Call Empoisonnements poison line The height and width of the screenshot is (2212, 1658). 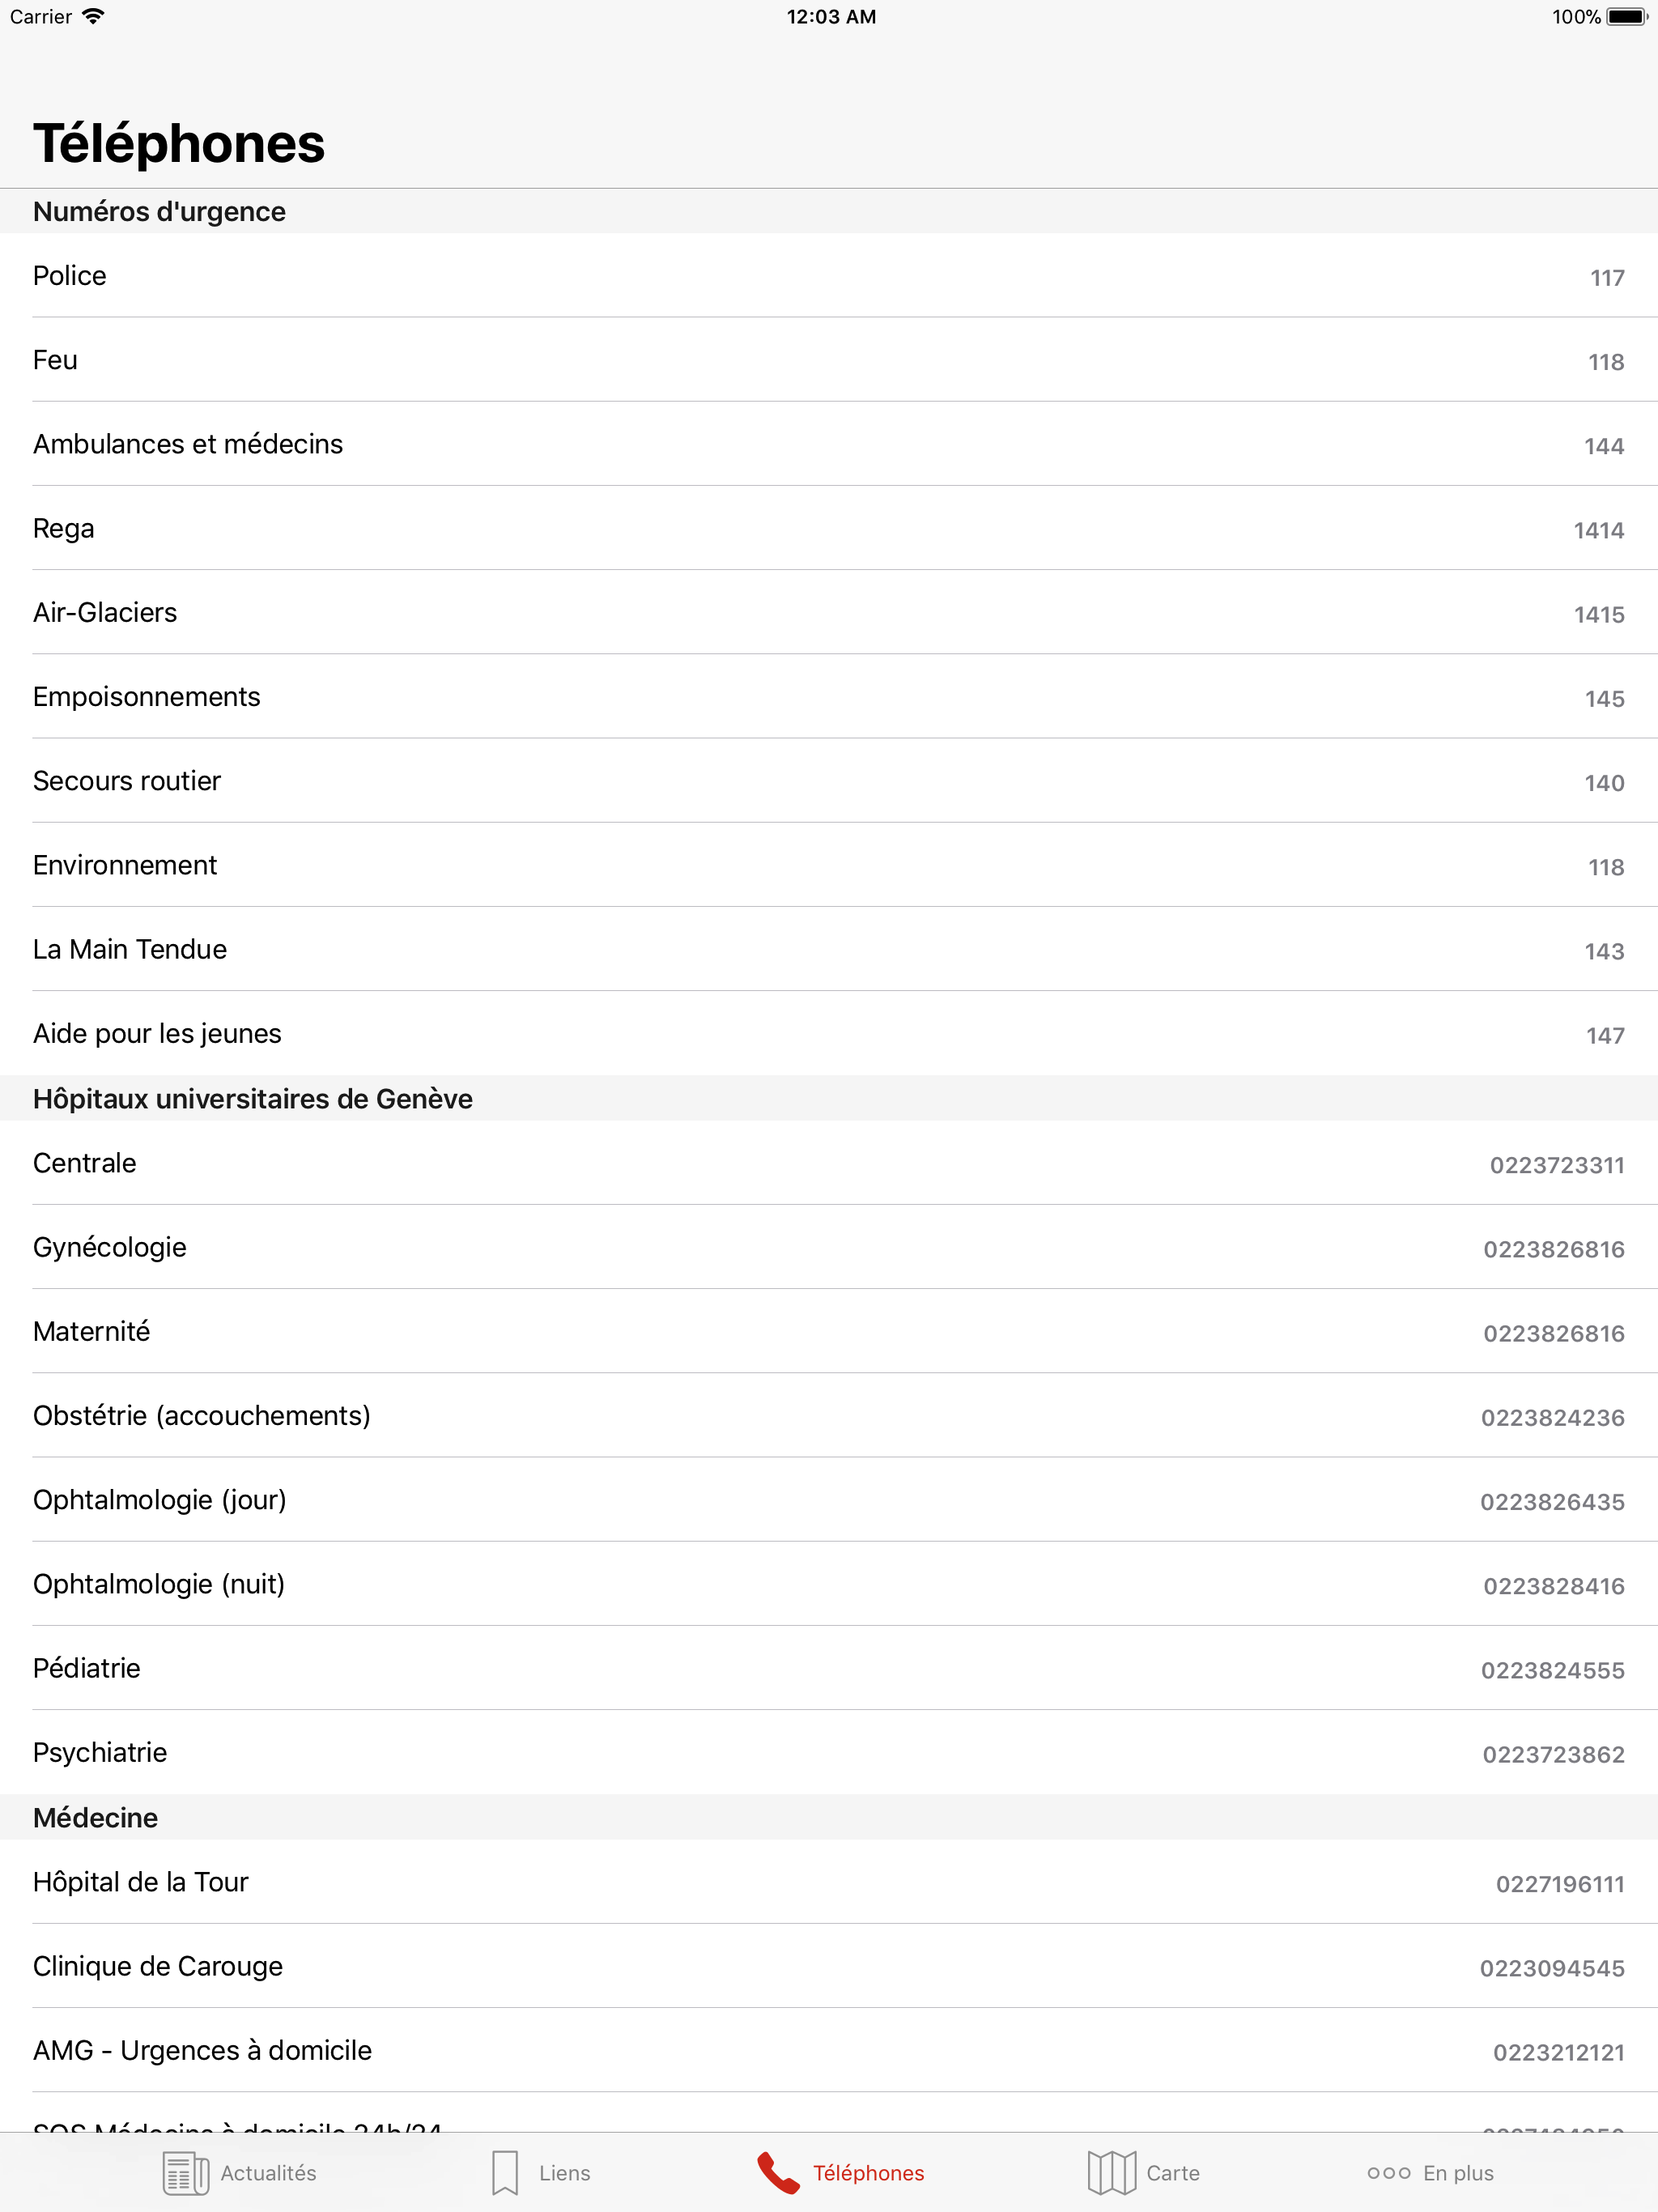[x=829, y=698]
